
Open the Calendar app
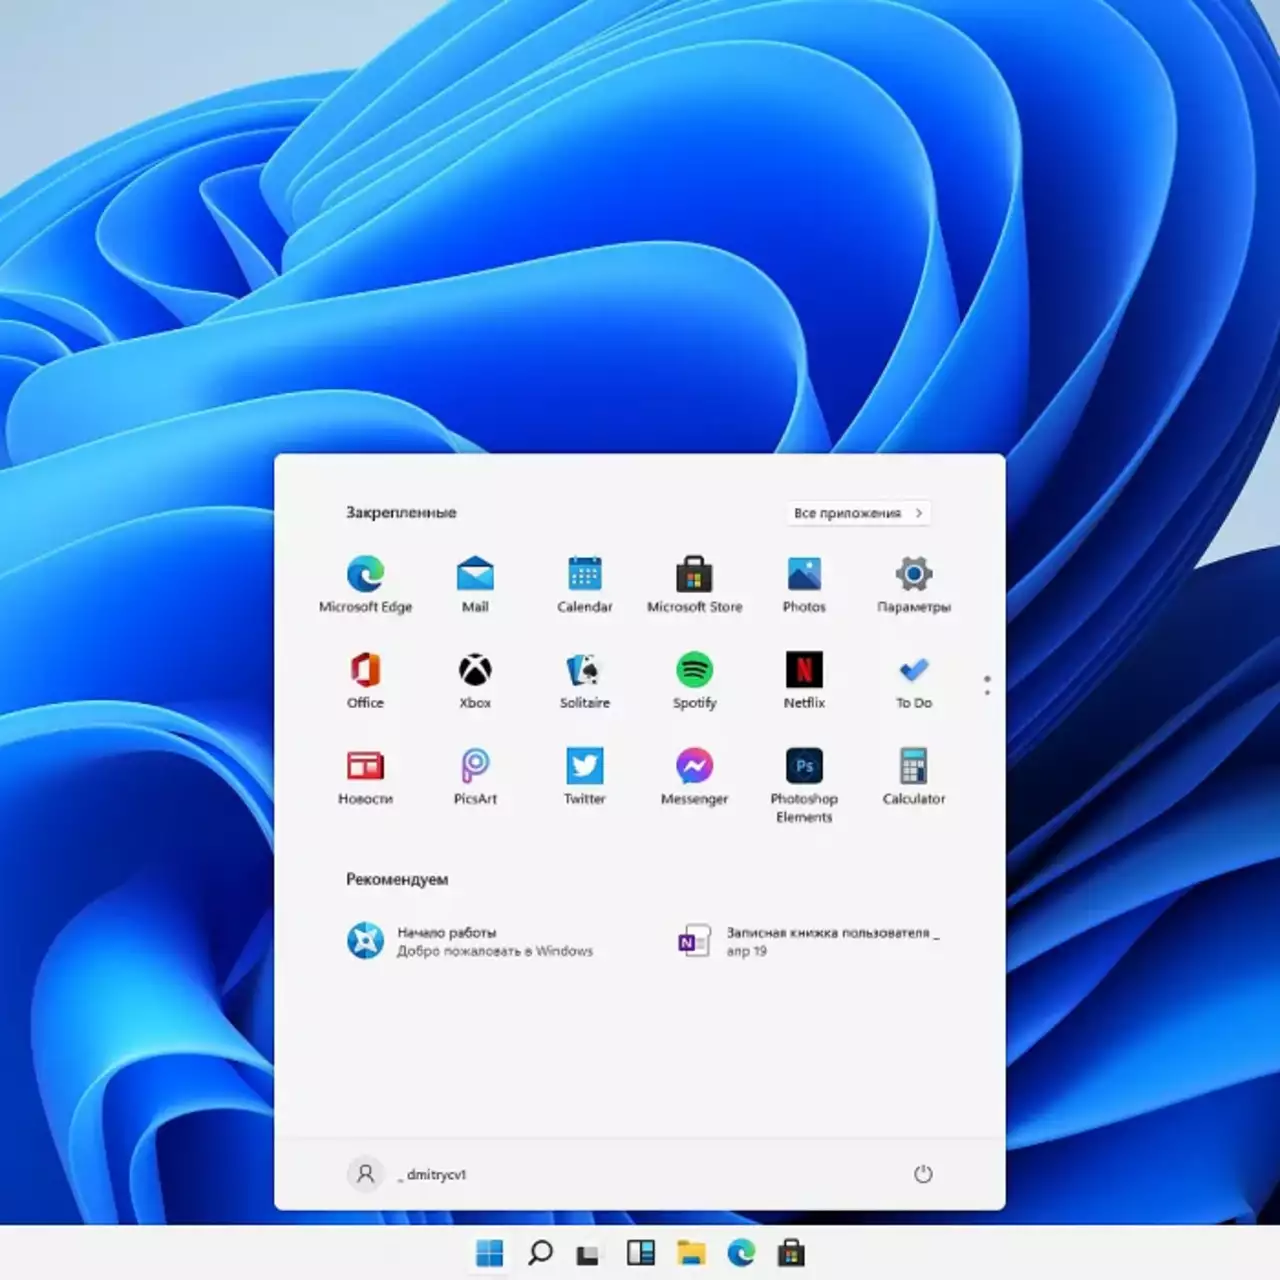585,584
